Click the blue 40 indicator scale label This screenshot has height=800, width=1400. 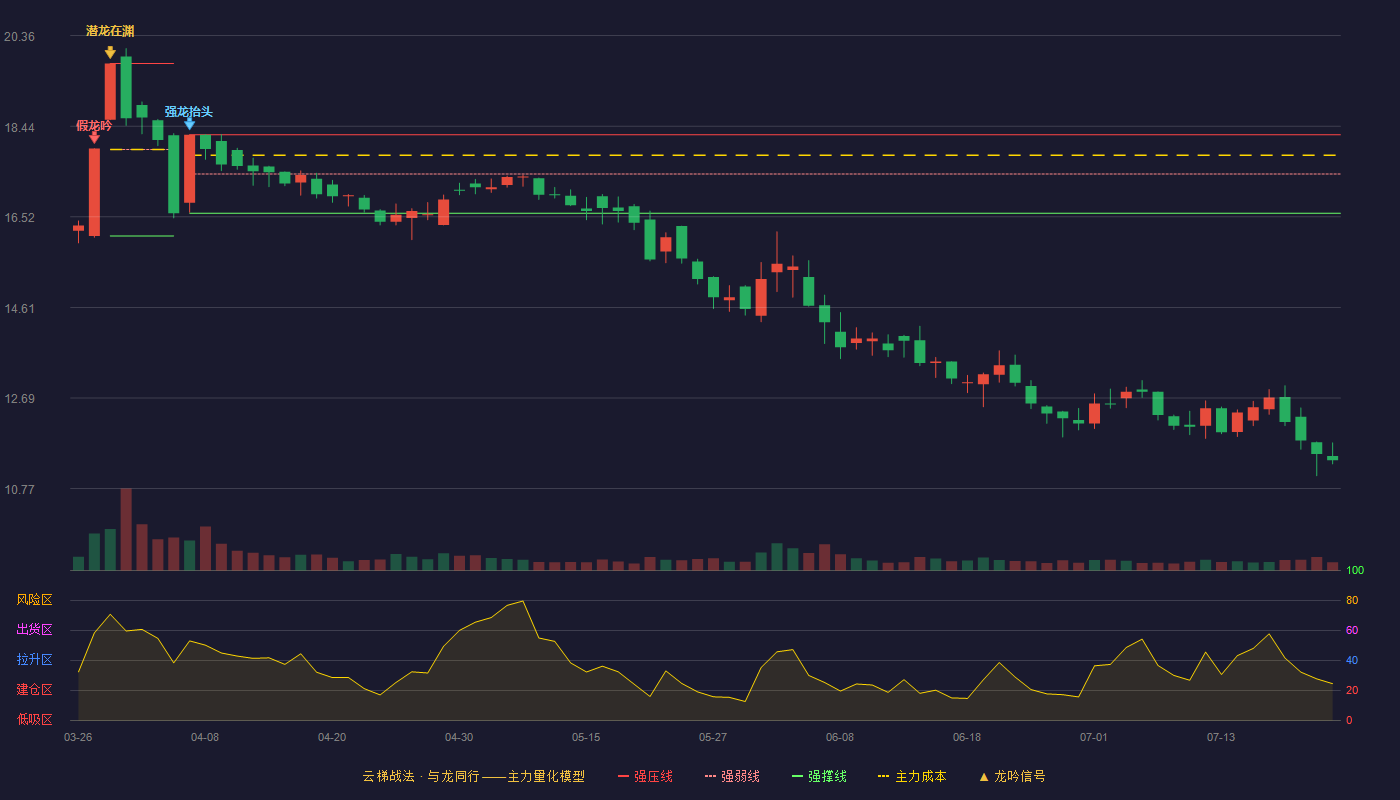(1352, 661)
